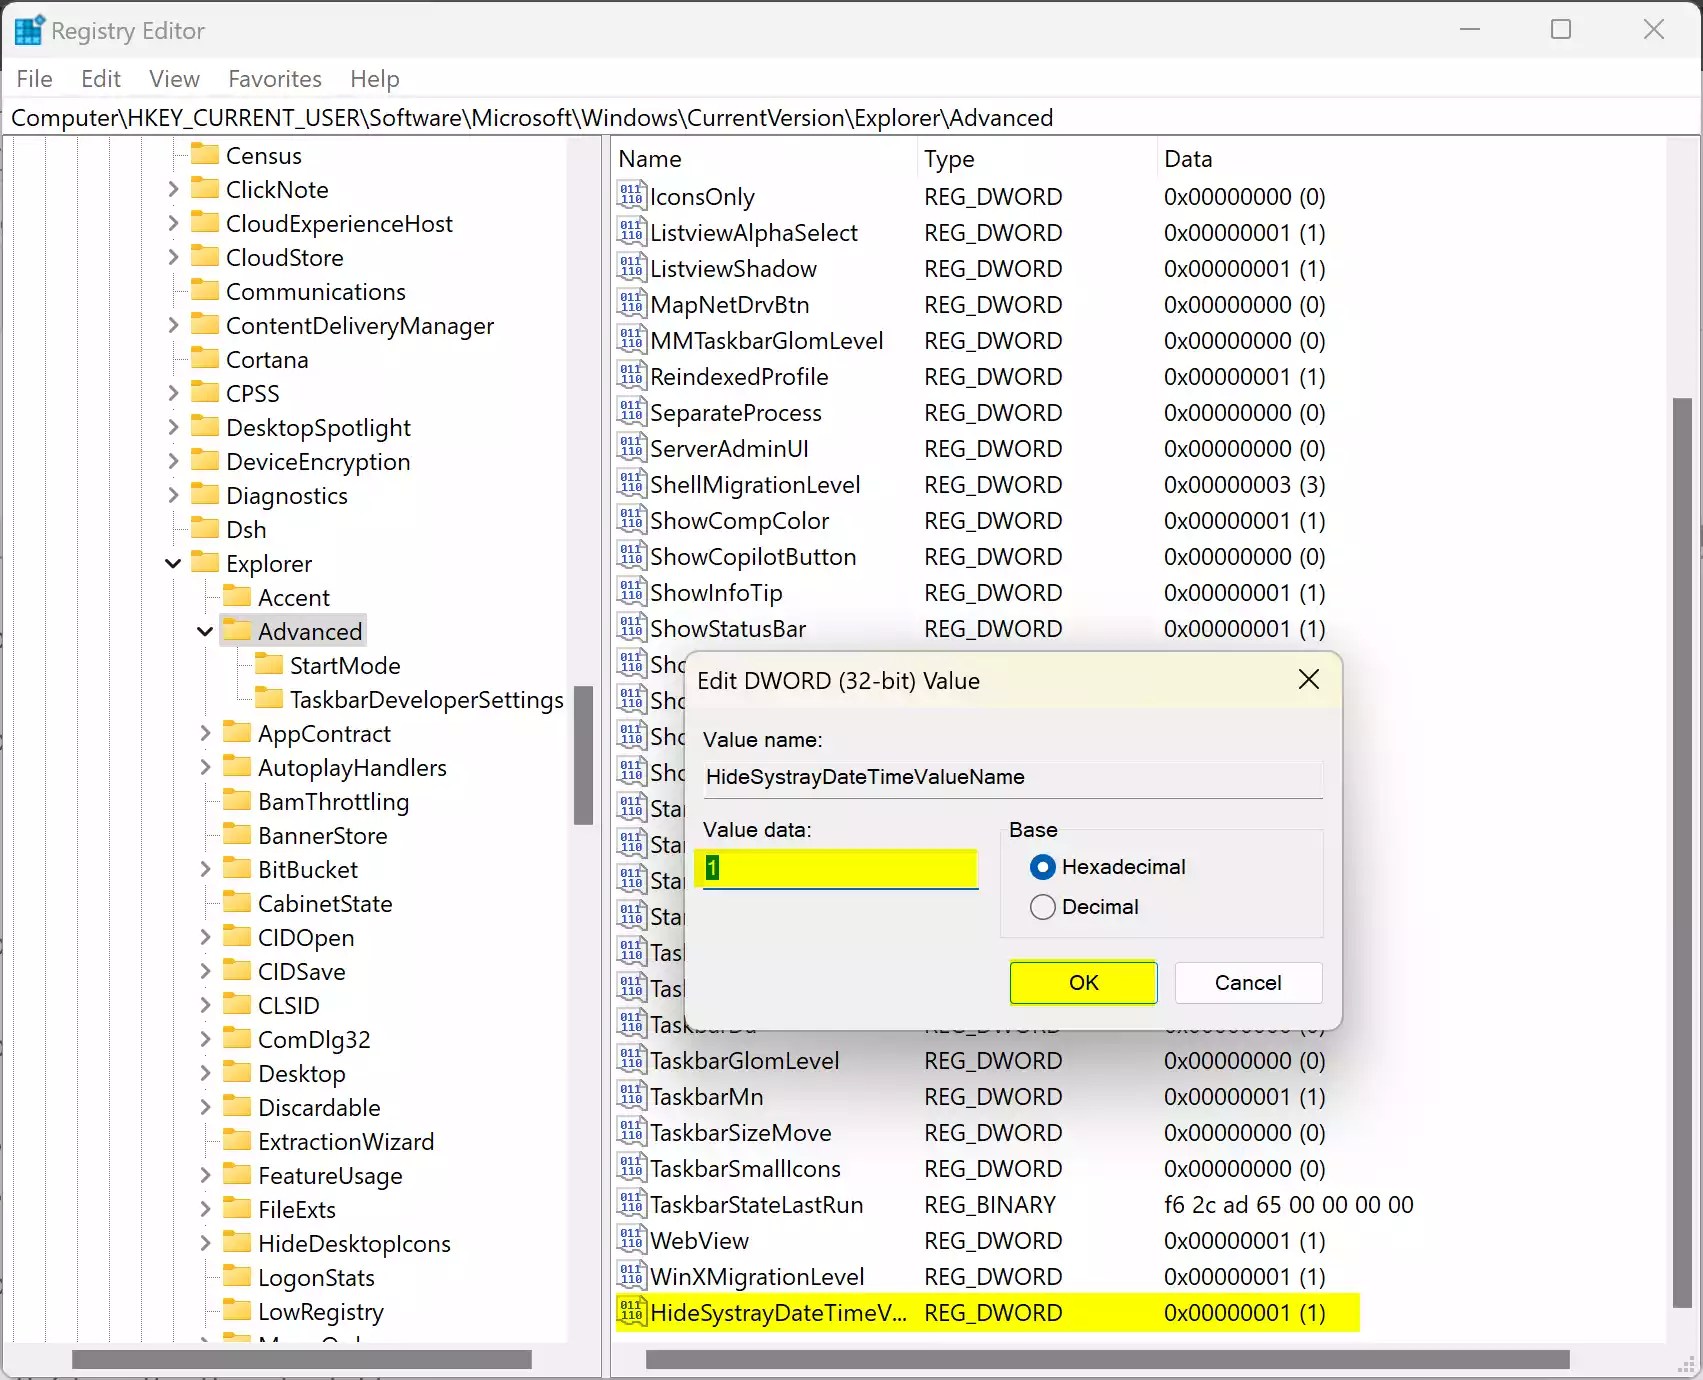1703x1380 pixels.
Task: Click the IconsOnly DWORD value icon
Action: [x=632, y=196]
